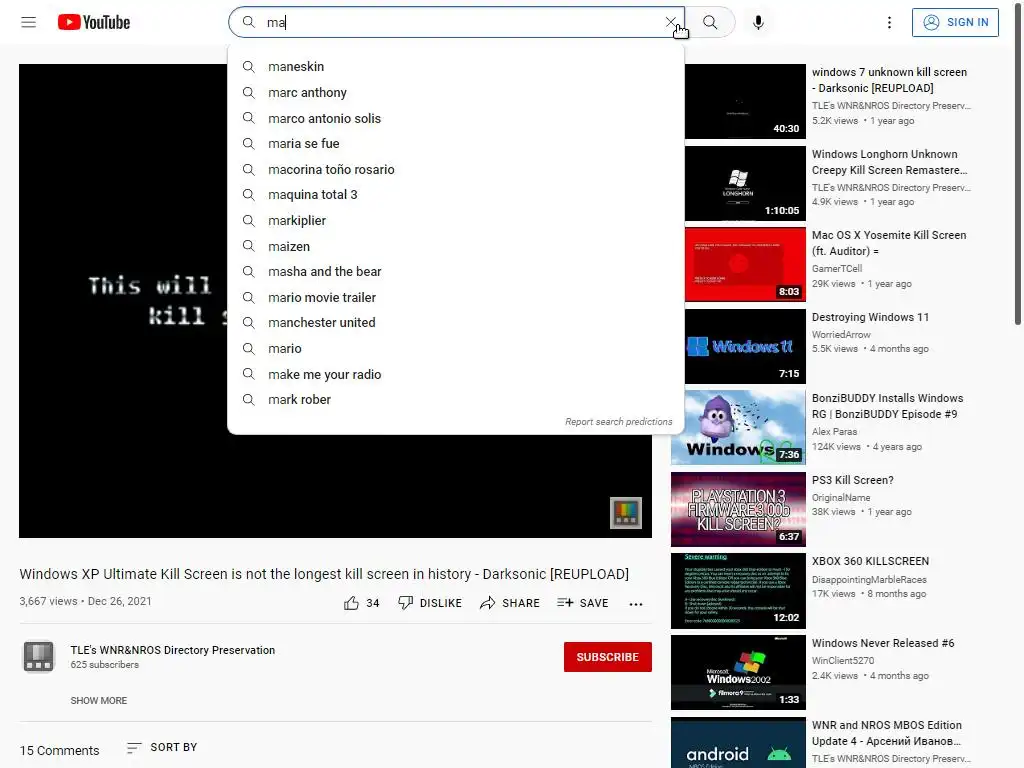Open 'TLE's WNR&NROS Directory Preservation' channel name

(172, 650)
